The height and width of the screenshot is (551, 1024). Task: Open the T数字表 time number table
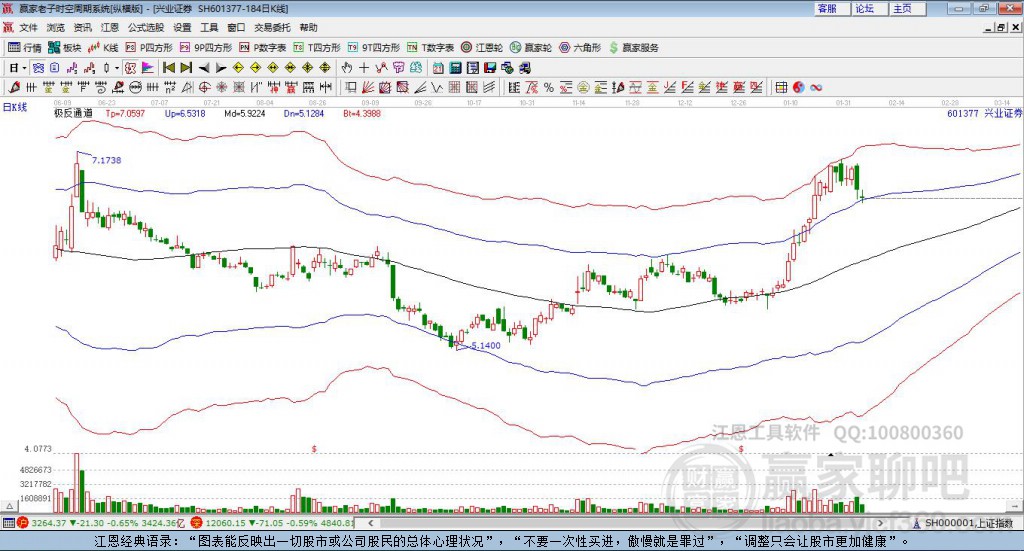point(430,48)
